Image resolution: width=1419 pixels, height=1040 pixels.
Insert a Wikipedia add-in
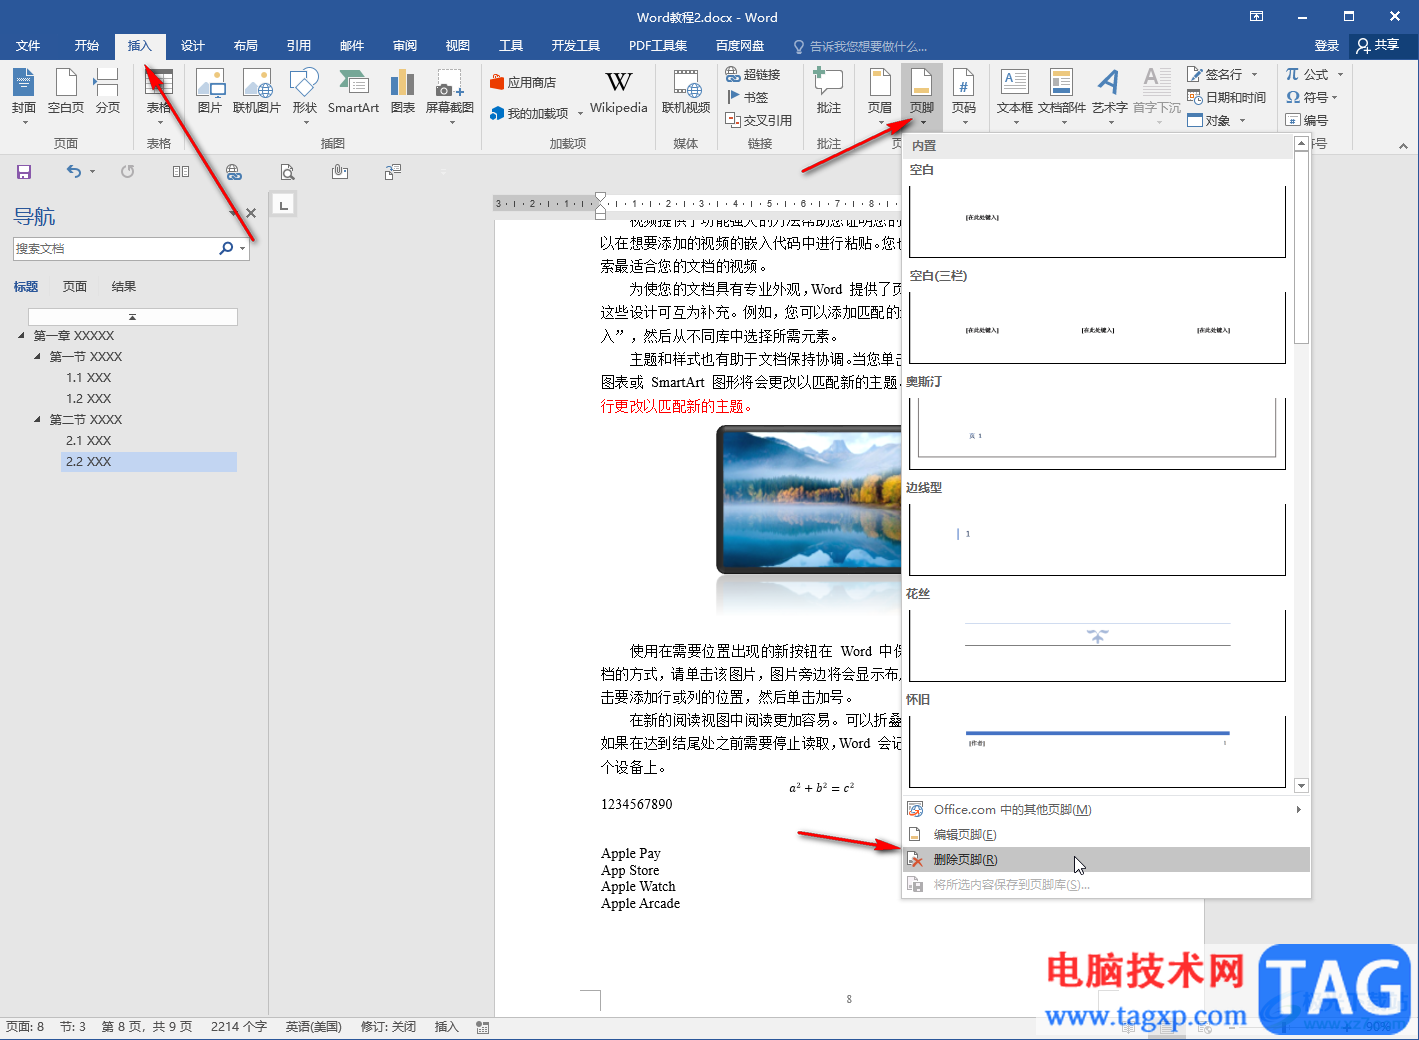click(618, 91)
